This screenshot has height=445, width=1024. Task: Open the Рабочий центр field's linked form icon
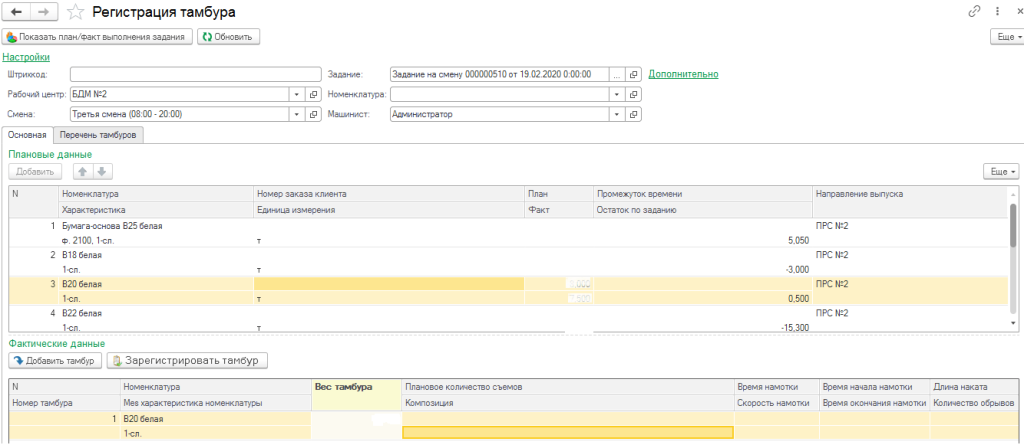pos(313,94)
